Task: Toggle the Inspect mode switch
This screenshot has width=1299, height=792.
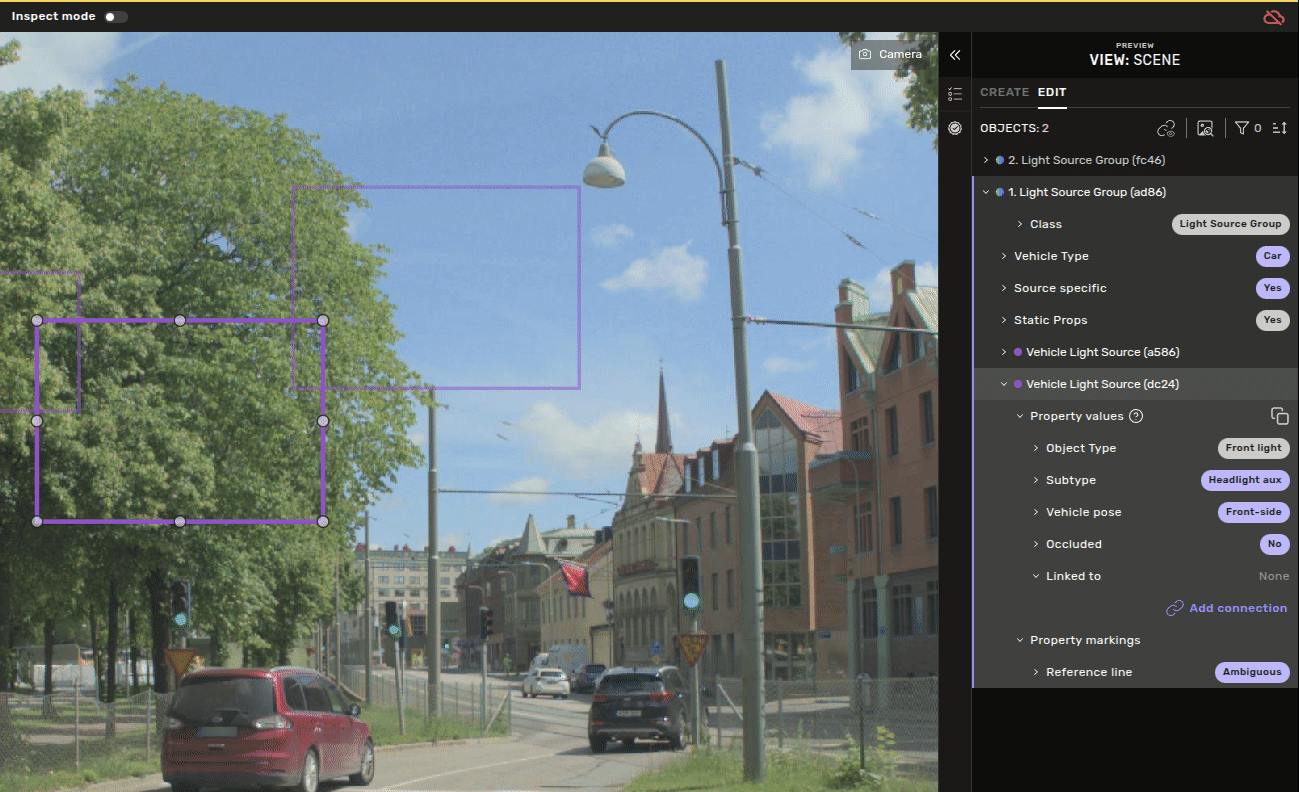Action: [x=116, y=17]
